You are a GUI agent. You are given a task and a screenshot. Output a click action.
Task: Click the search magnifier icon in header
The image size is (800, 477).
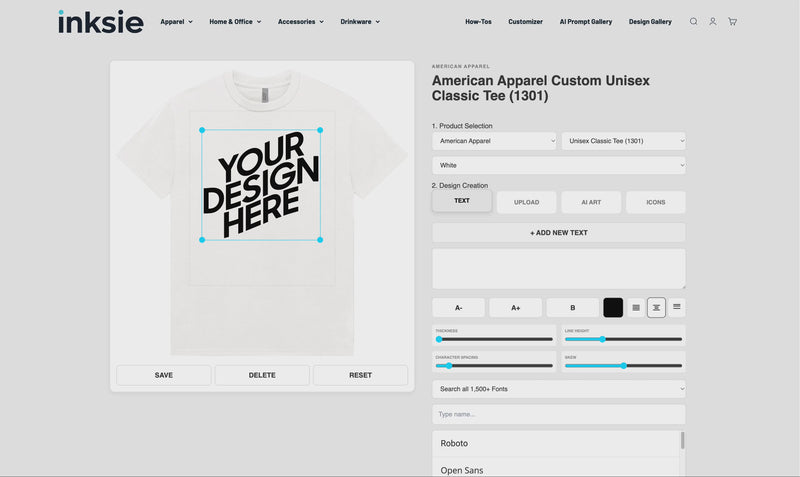pyautogui.click(x=693, y=21)
